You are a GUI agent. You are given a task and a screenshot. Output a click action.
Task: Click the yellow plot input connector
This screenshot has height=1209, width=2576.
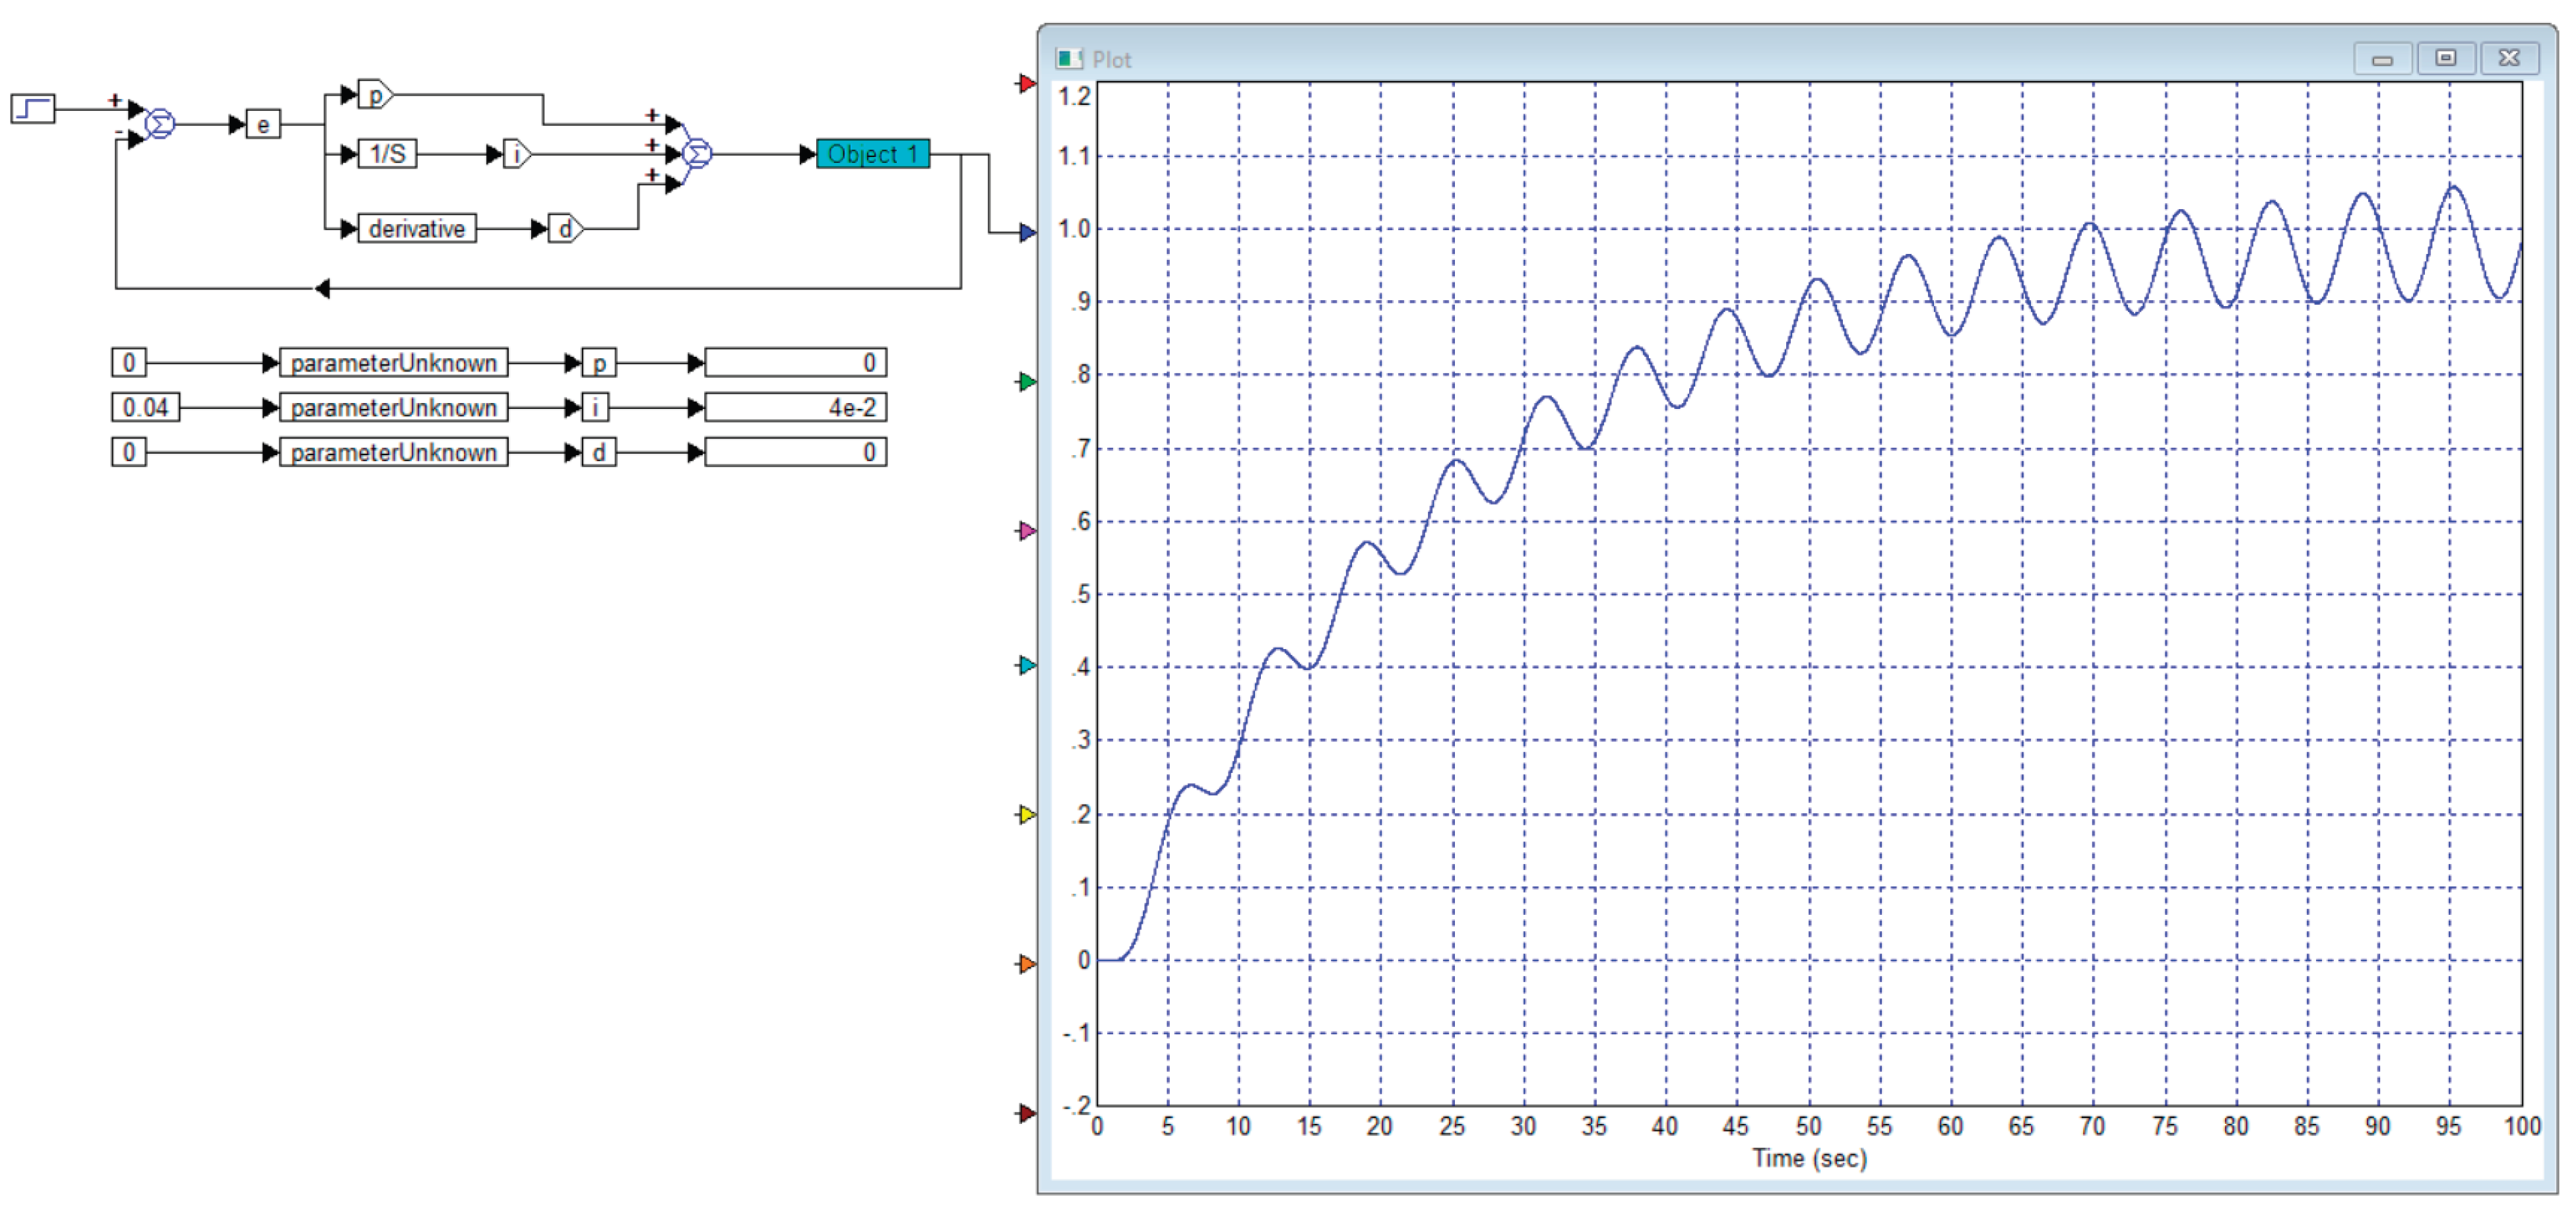tap(1026, 814)
